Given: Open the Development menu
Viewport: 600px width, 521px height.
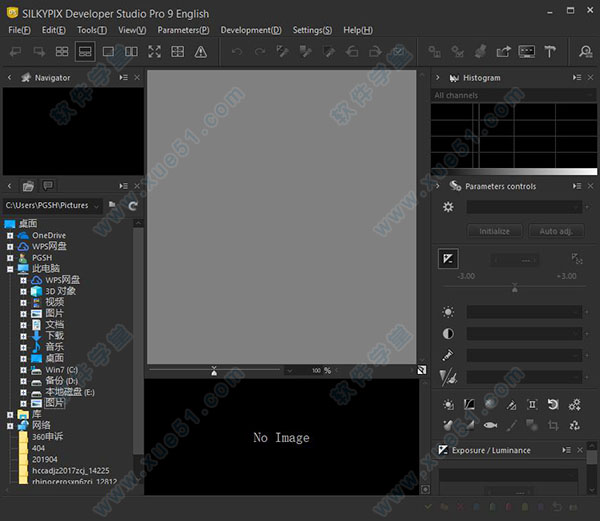Looking at the screenshot, I should 251,30.
